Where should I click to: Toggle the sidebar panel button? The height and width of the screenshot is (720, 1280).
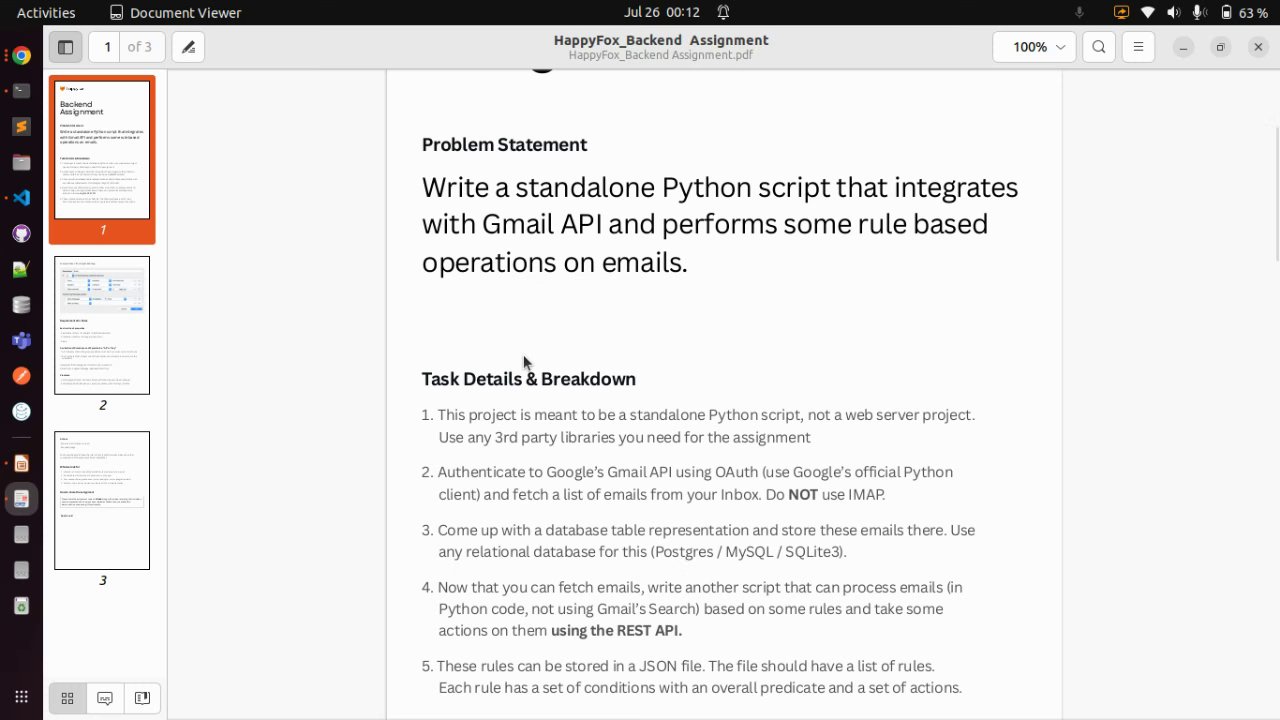click(x=65, y=47)
